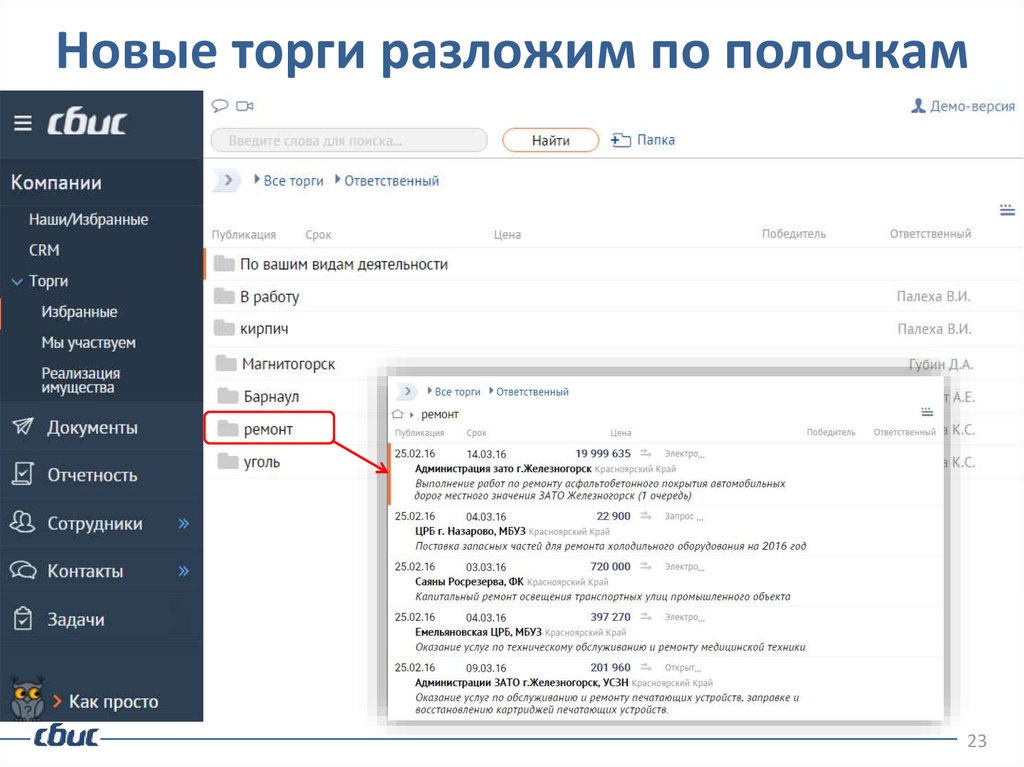Click the Папка add-folder button

click(643, 140)
